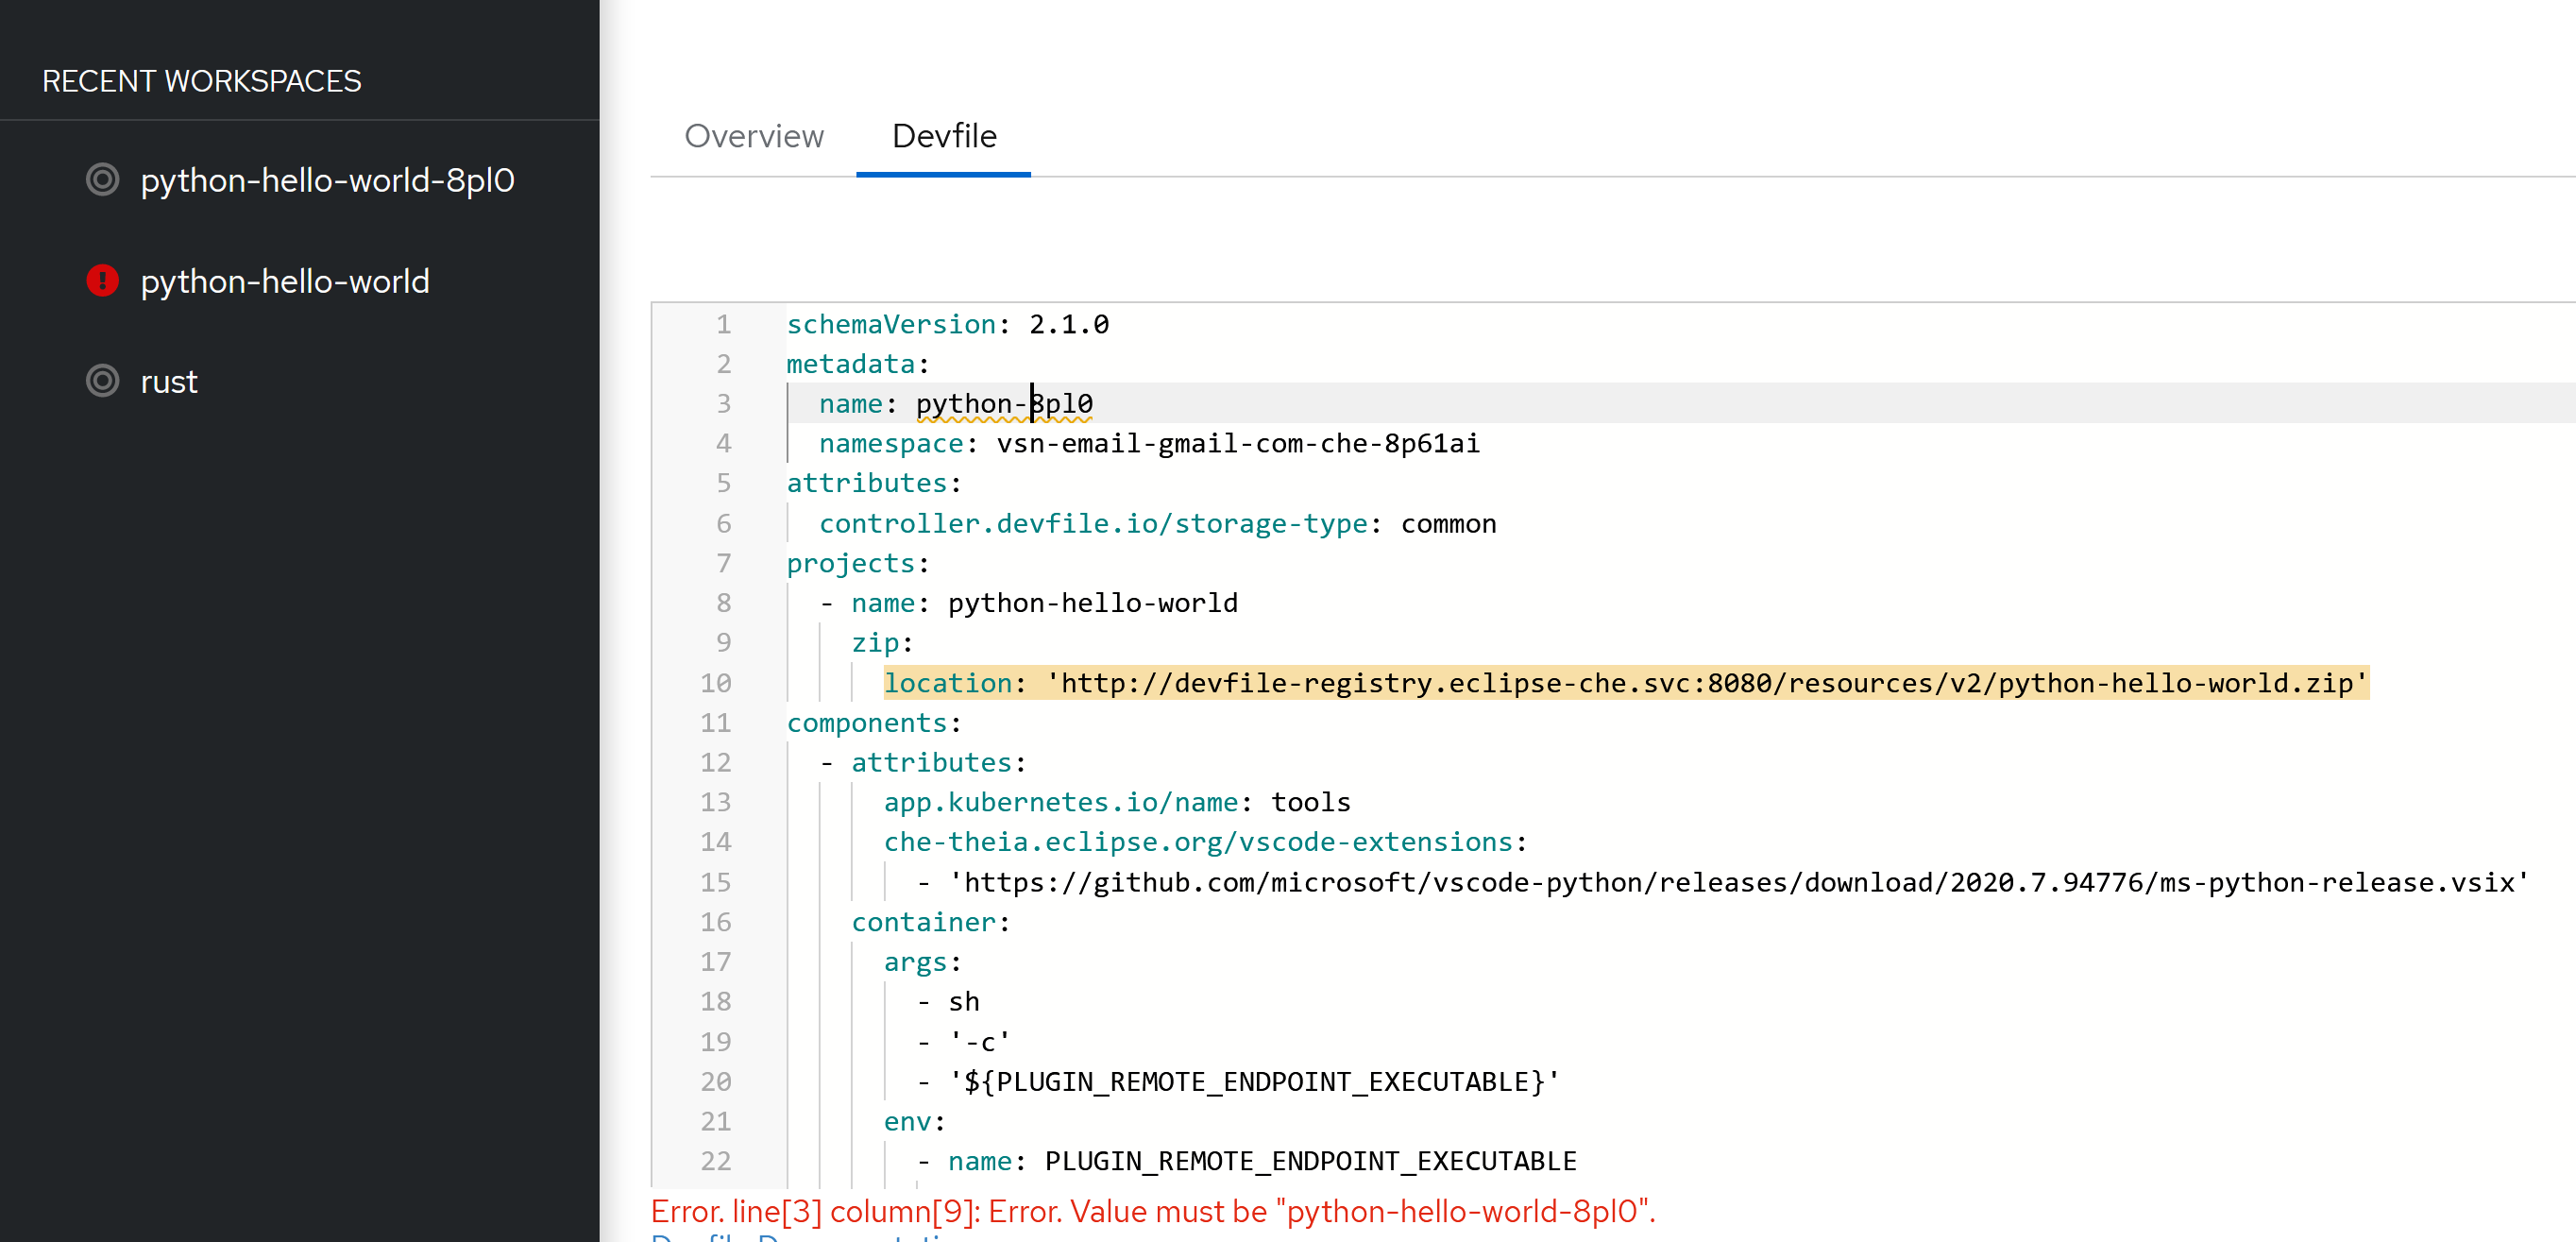Select the Devfile tab
The width and height of the screenshot is (2576, 1242).
click(943, 136)
